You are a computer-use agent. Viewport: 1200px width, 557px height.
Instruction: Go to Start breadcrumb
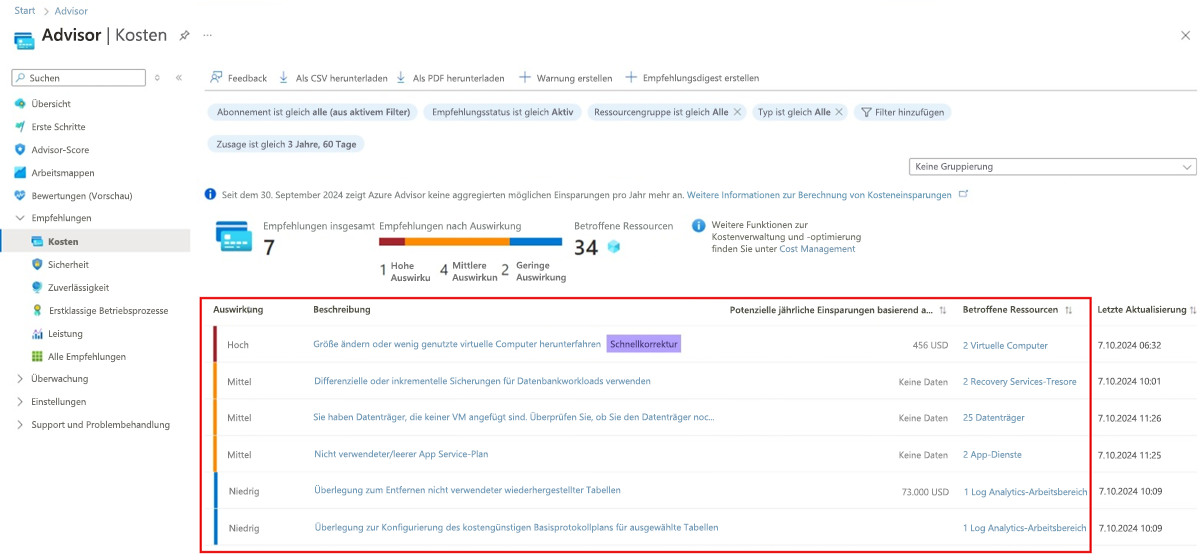click(25, 11)
